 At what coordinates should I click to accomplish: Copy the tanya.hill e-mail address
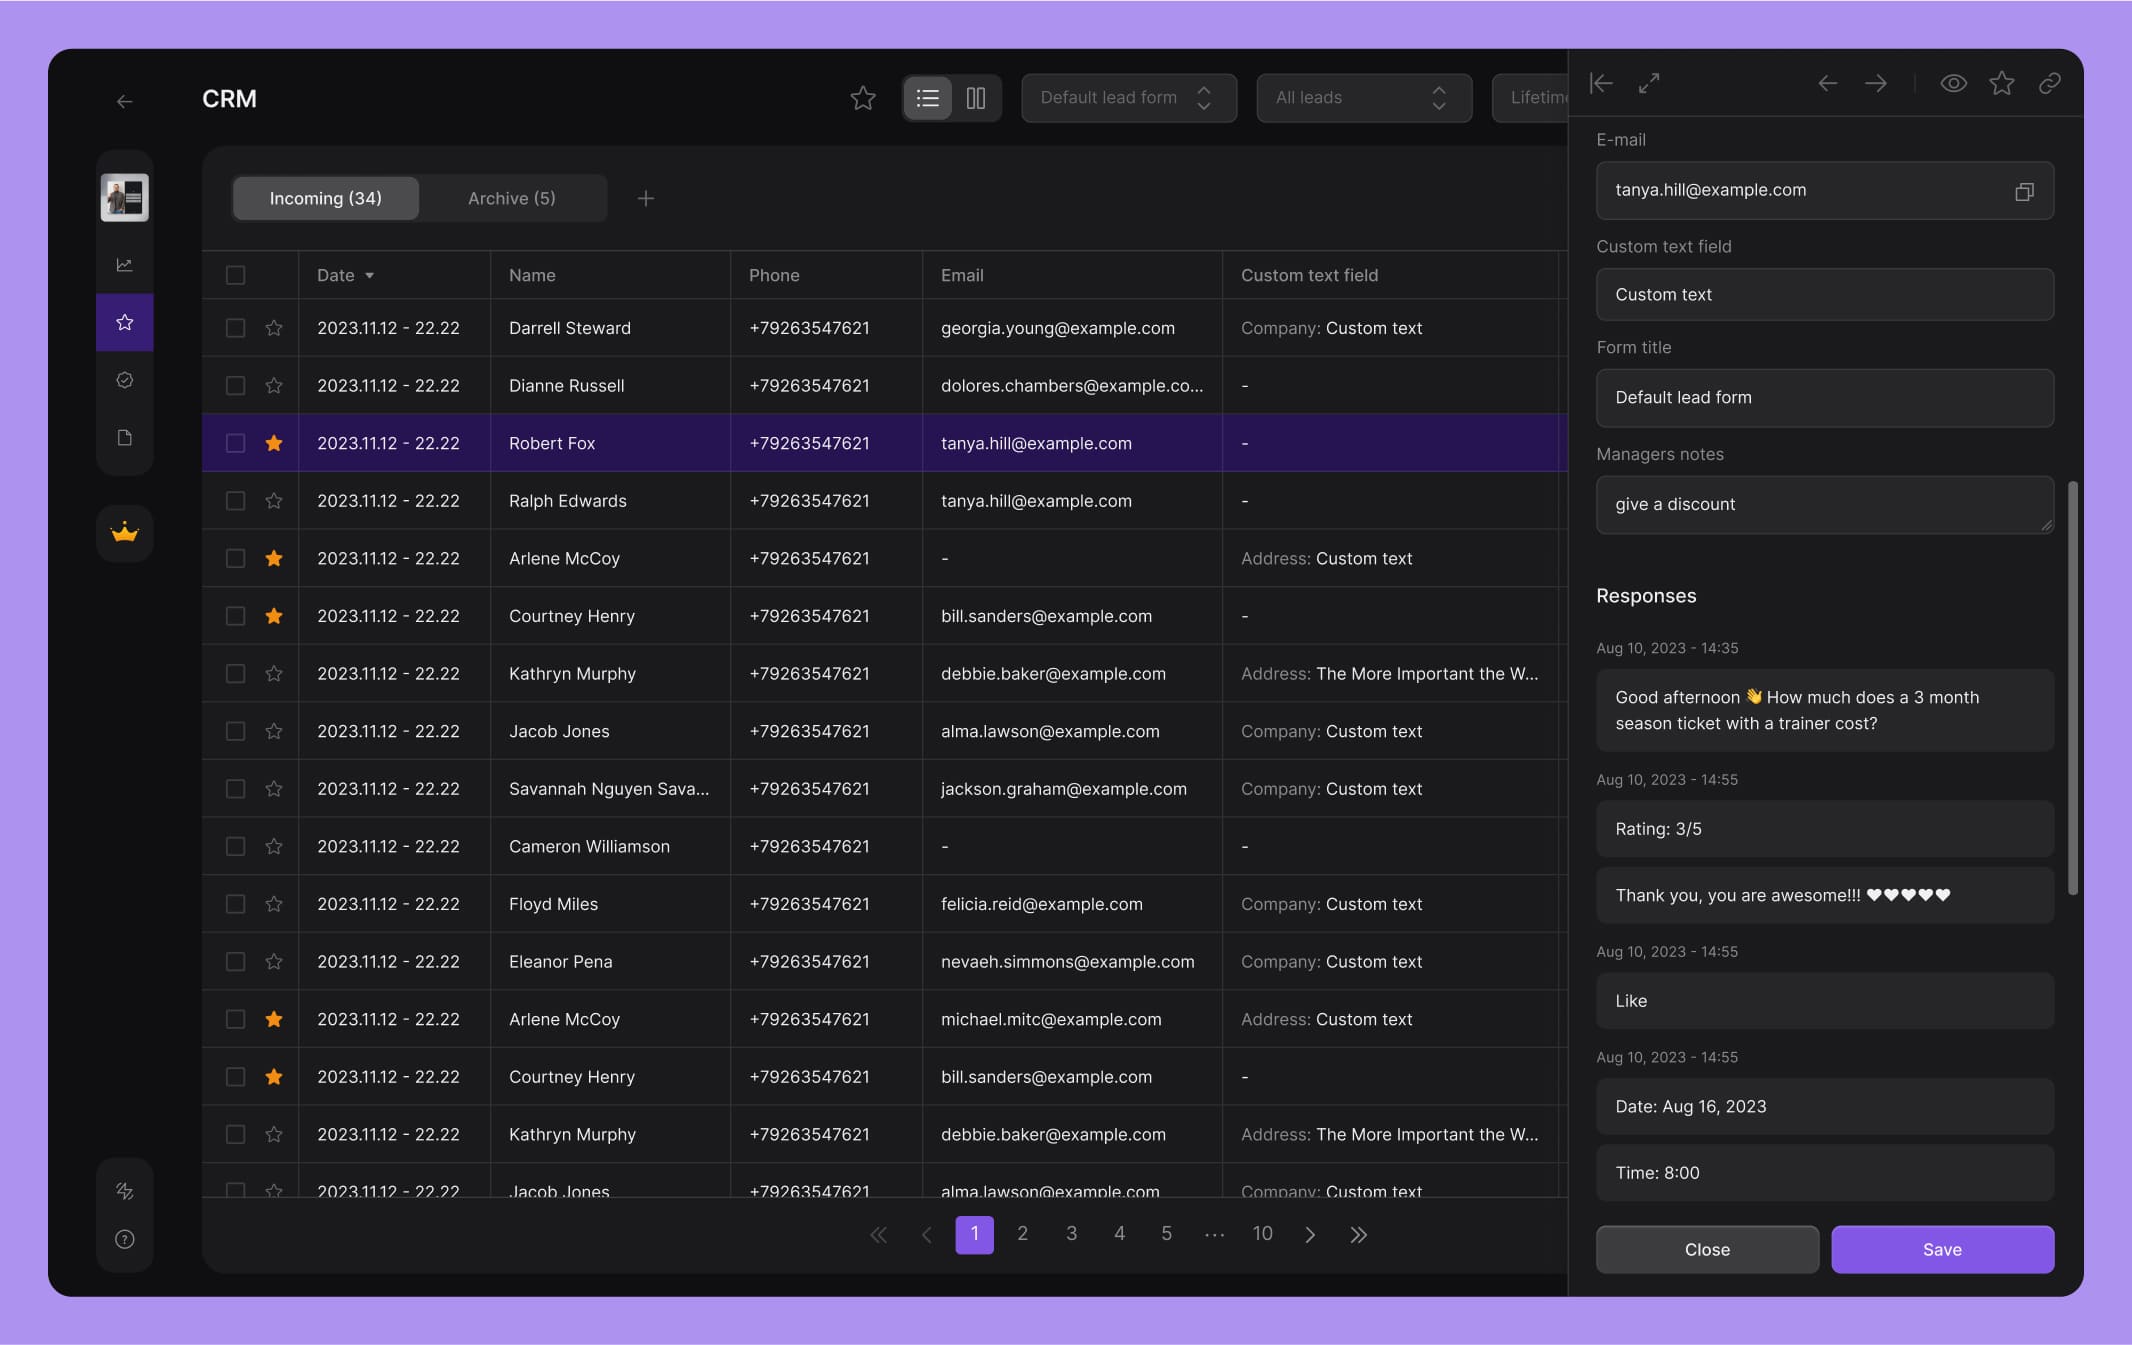coord(2023,191)
